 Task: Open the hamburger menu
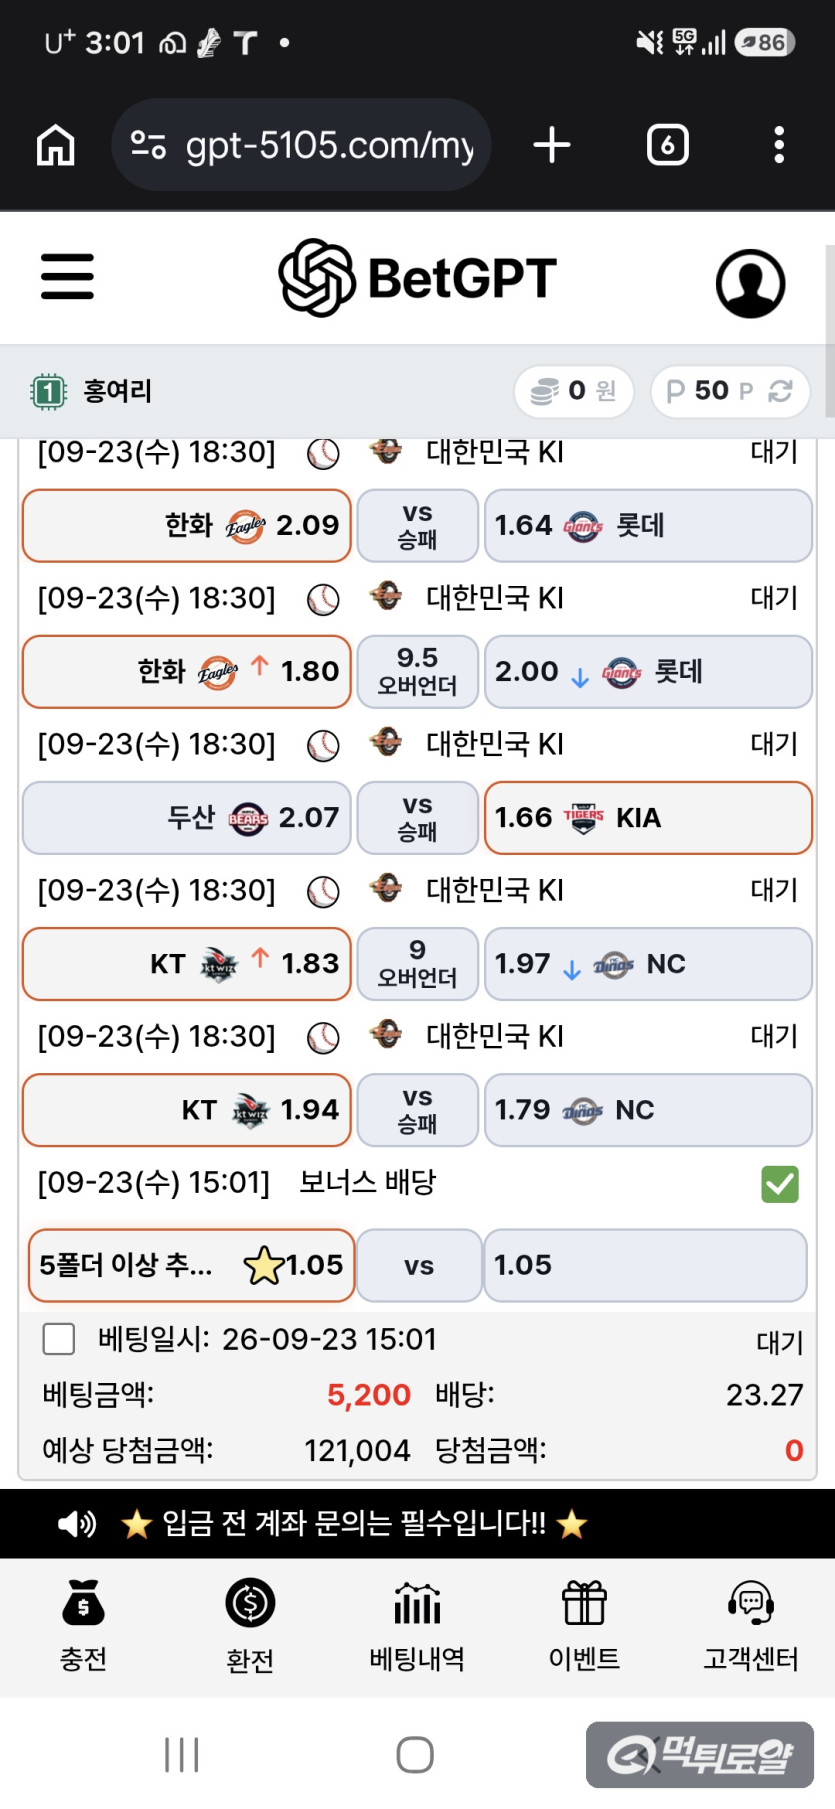[67, 277]
